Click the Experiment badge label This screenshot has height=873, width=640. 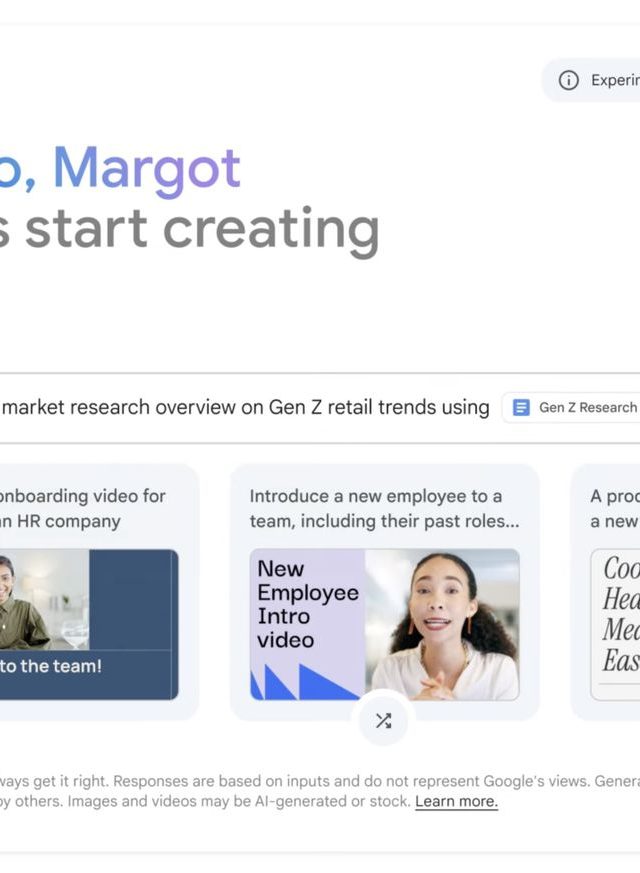click(x=614, y=80)
